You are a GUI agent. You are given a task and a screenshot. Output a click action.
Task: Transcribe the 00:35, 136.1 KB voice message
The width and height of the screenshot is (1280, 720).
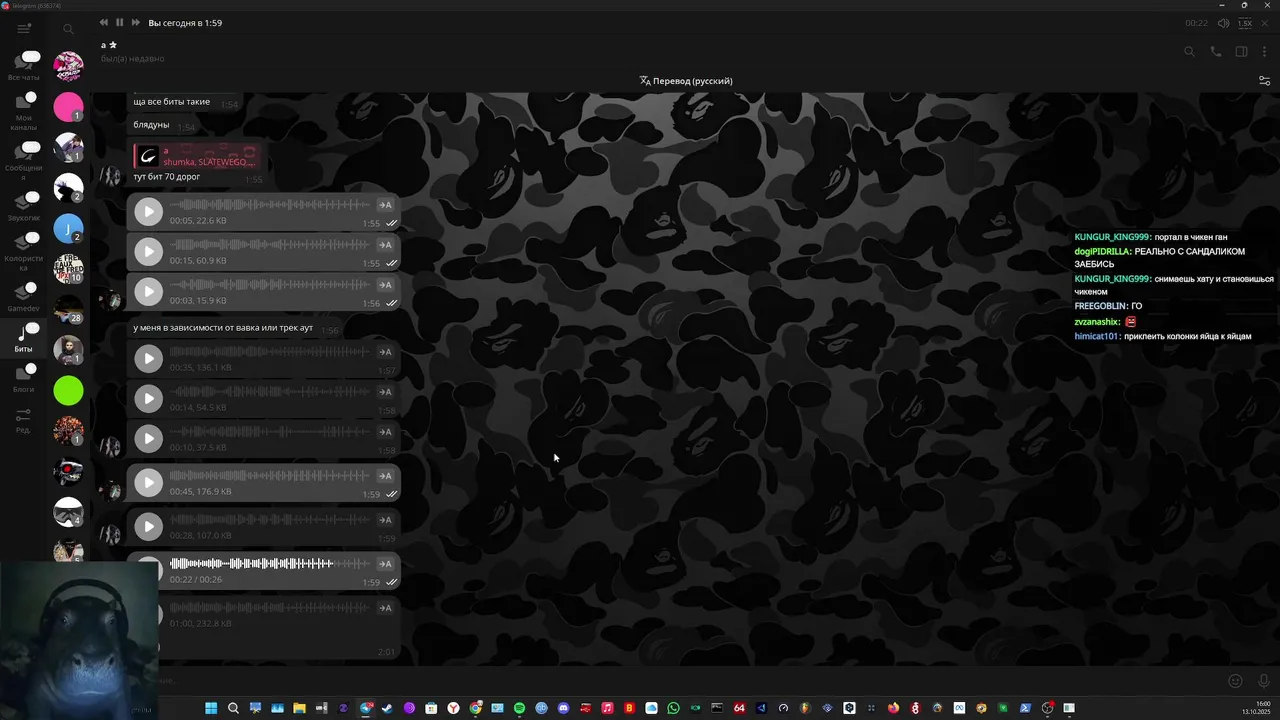[x=385, y=352]
